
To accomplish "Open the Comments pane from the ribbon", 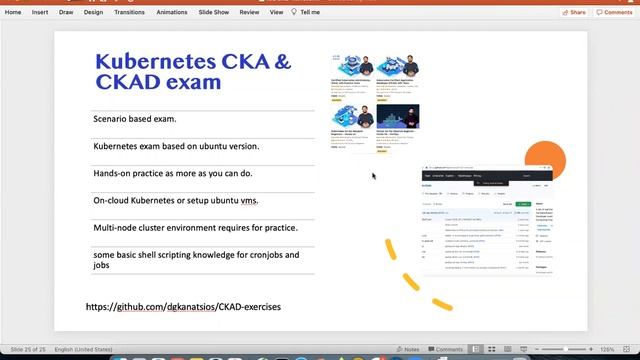I will coord(614,13).
